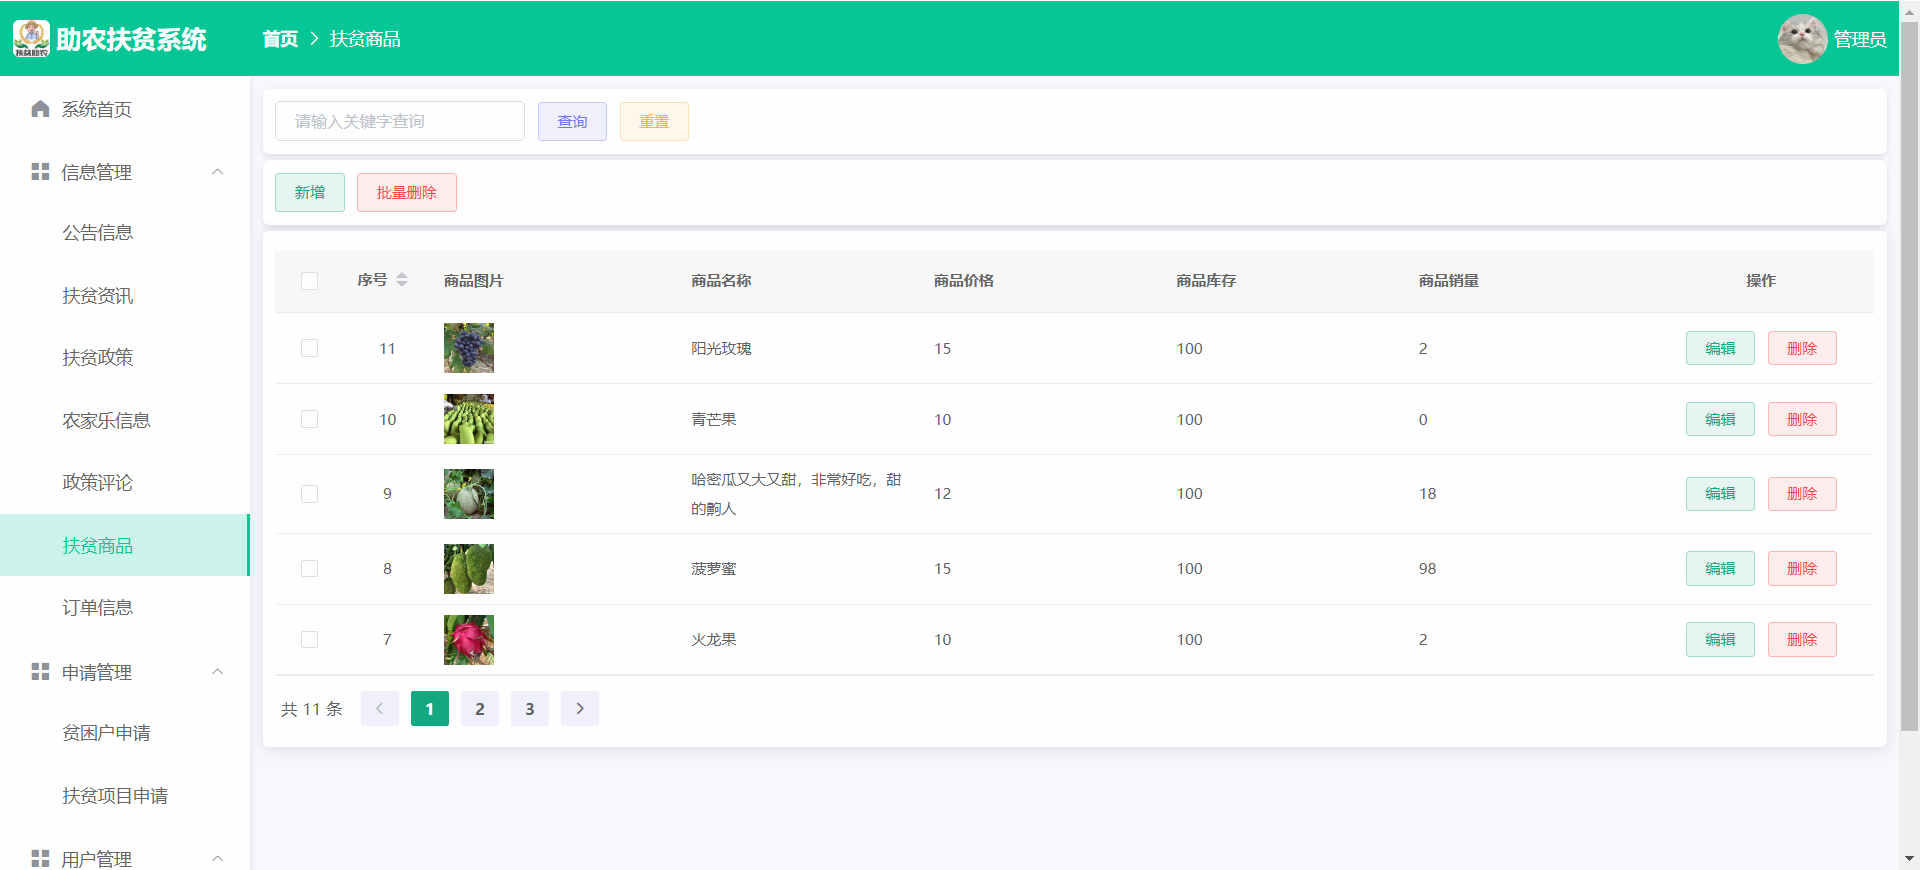Edit the 菠萝蜜 product row
The image size is (1920, 870).
point(1720,569)
